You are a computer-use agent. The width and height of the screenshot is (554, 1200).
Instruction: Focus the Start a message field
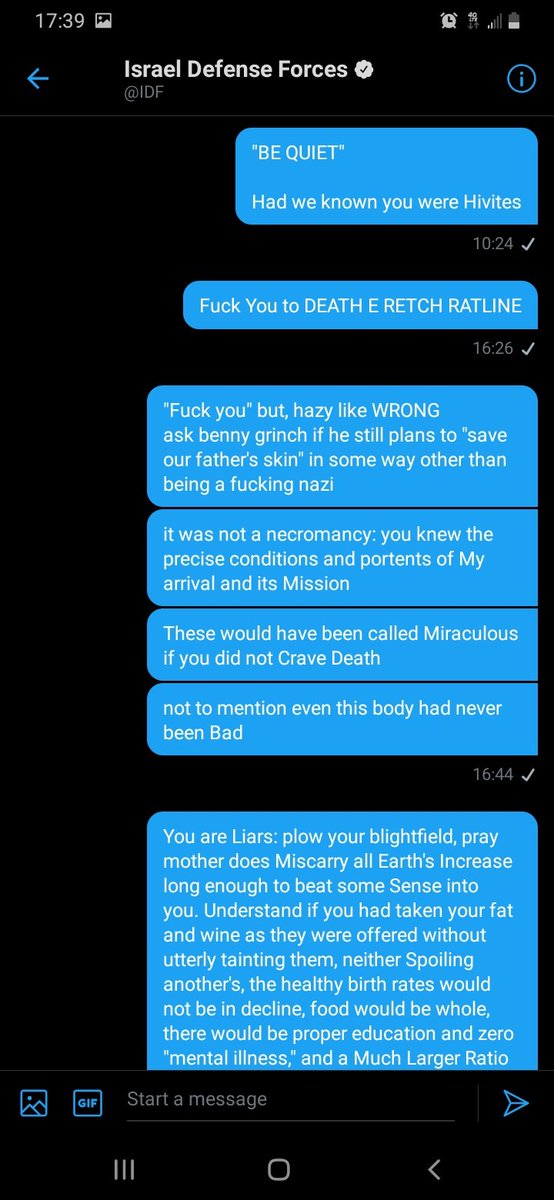[290, 1100]
